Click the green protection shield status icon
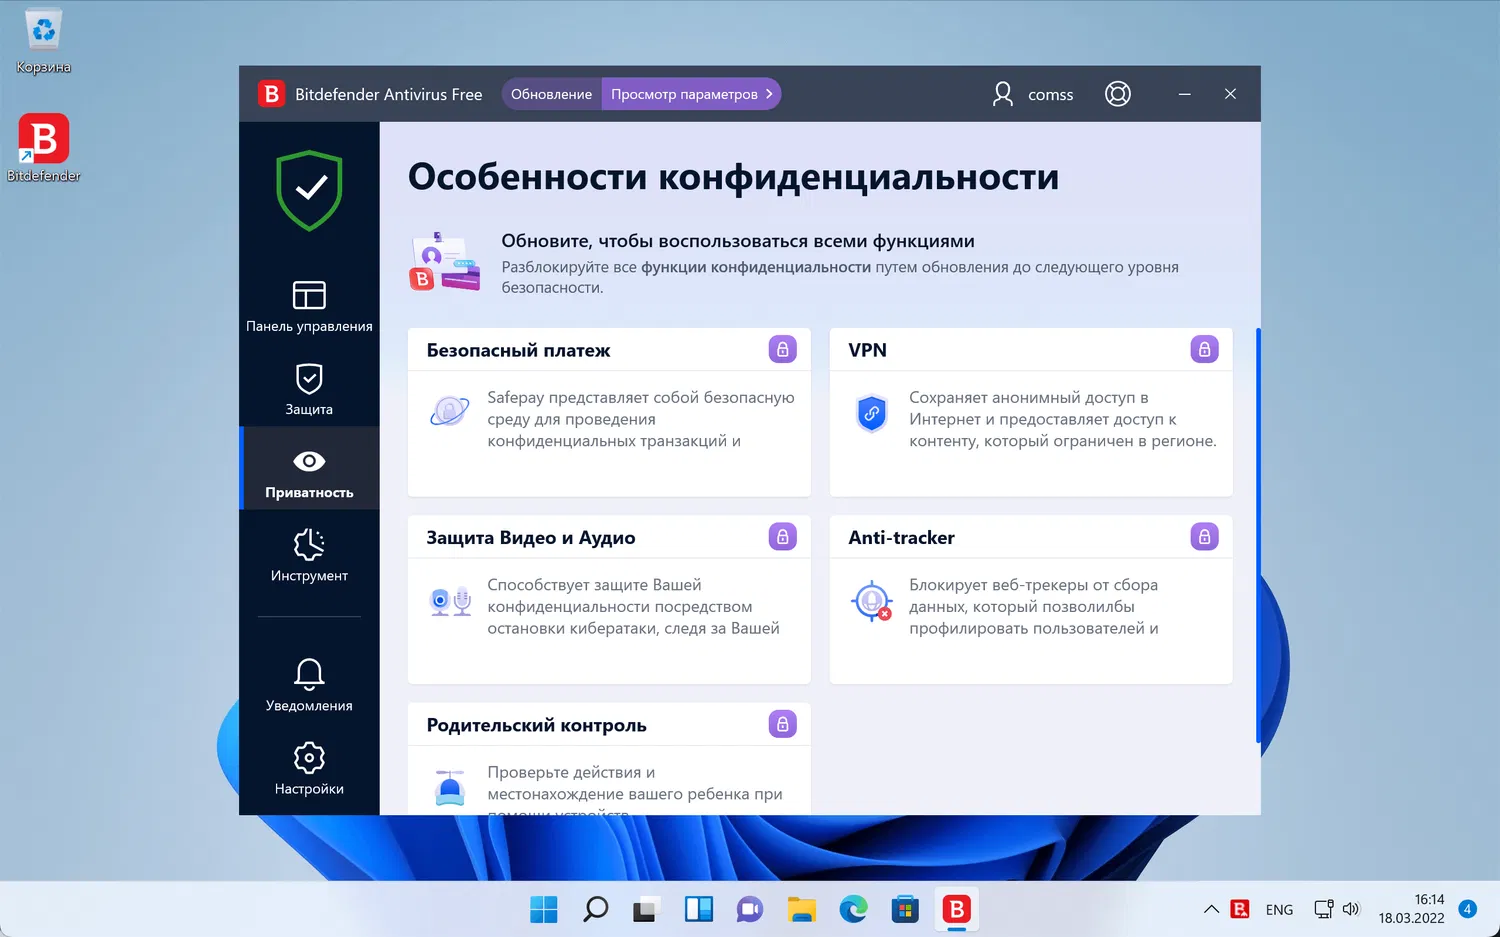Viewport: 1500px width, 937px height. tap(310, 190)
